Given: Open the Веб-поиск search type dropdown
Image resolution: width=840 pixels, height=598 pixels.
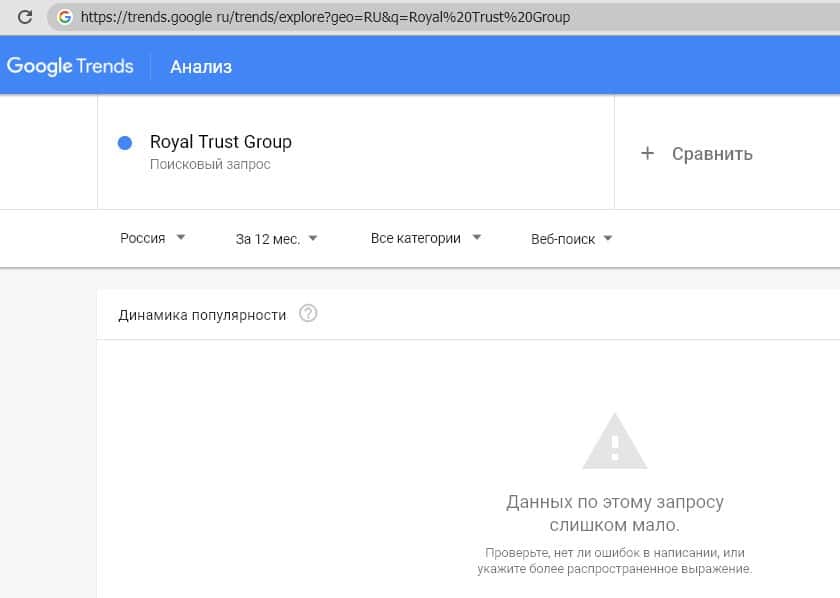Looking at the screenshot, I should click(x=571, y=238).
